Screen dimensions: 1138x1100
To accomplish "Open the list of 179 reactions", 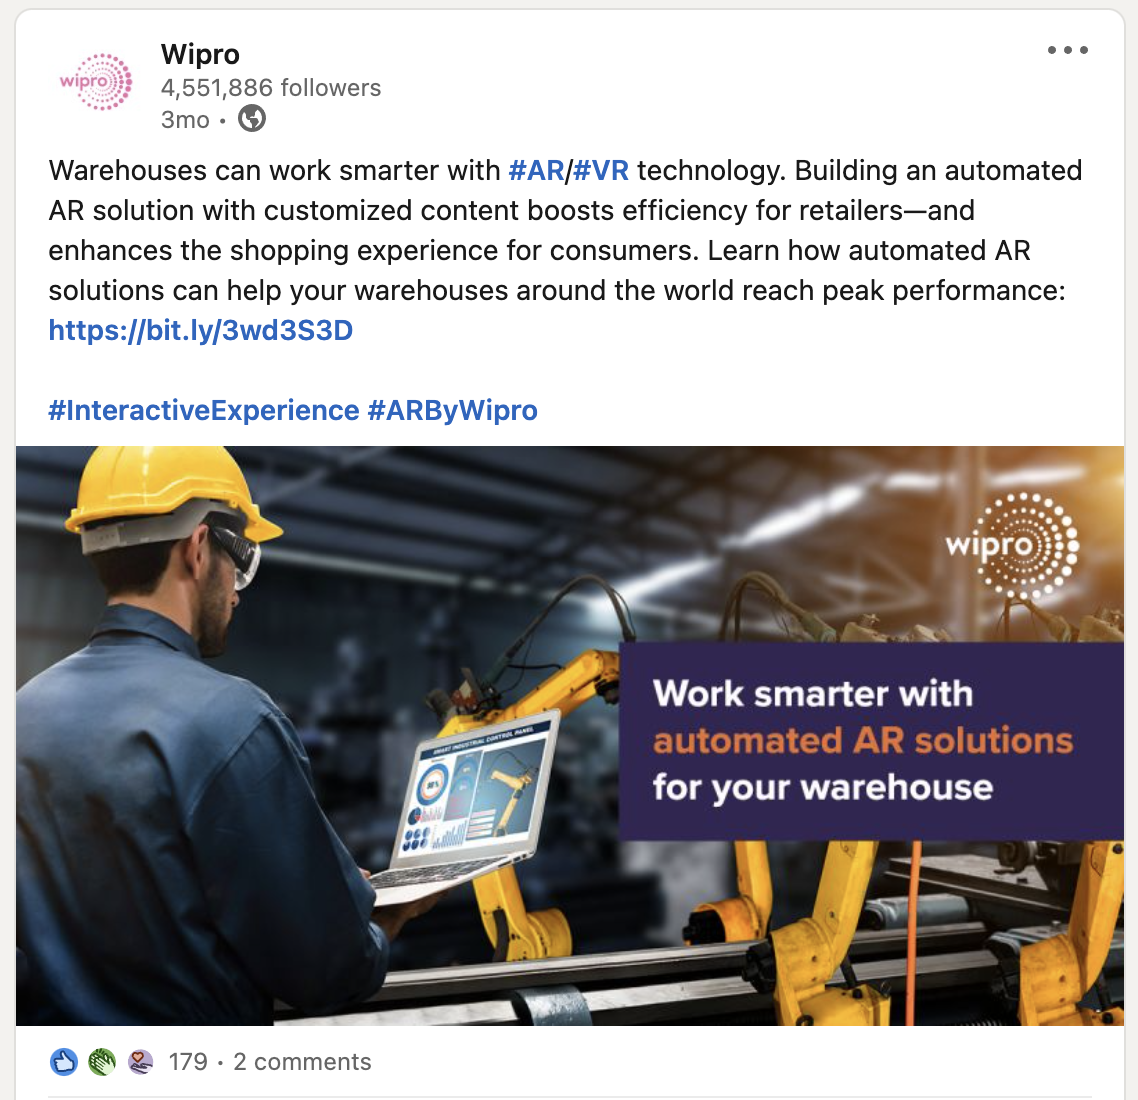I will point(188,1062).
